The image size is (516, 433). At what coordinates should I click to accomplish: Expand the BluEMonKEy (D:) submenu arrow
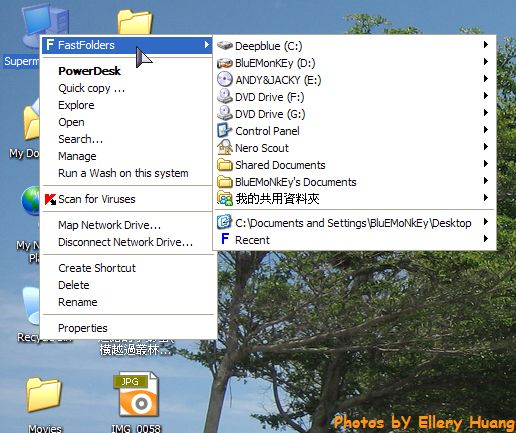click(486, 61)
